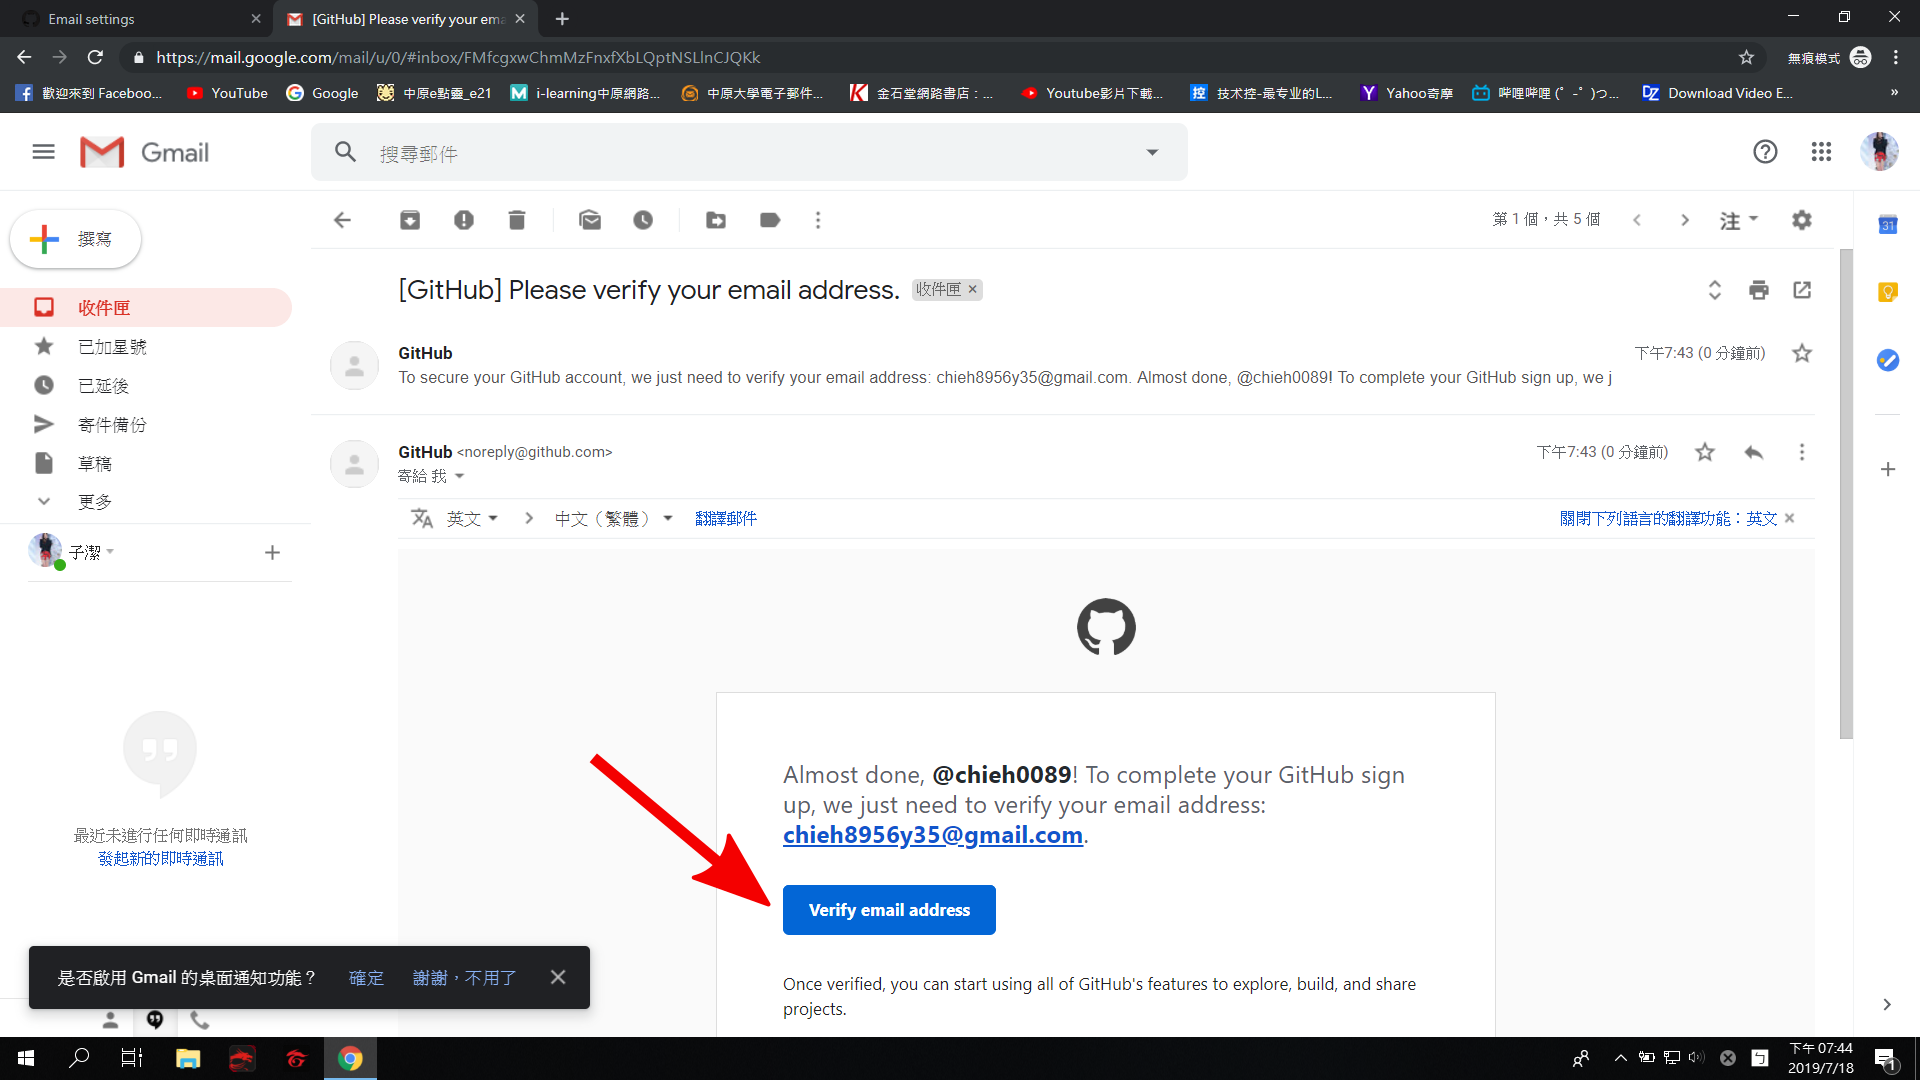The height and width of the screenshot is (1080, 1920).
Task: Report this email as spam
Action: (x=463, y=220)
